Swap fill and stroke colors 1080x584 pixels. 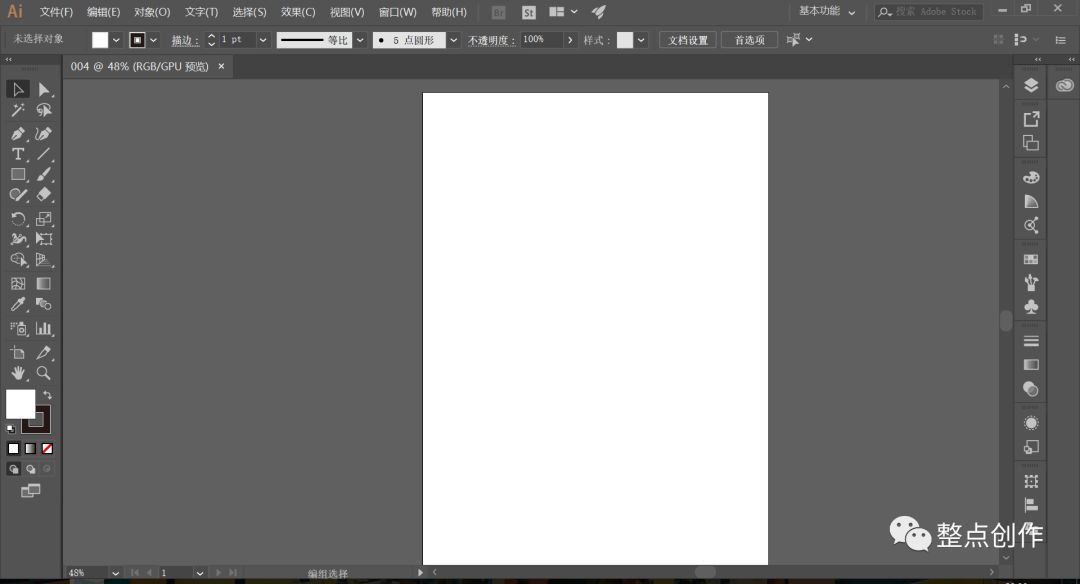click(x=47, y=395)
